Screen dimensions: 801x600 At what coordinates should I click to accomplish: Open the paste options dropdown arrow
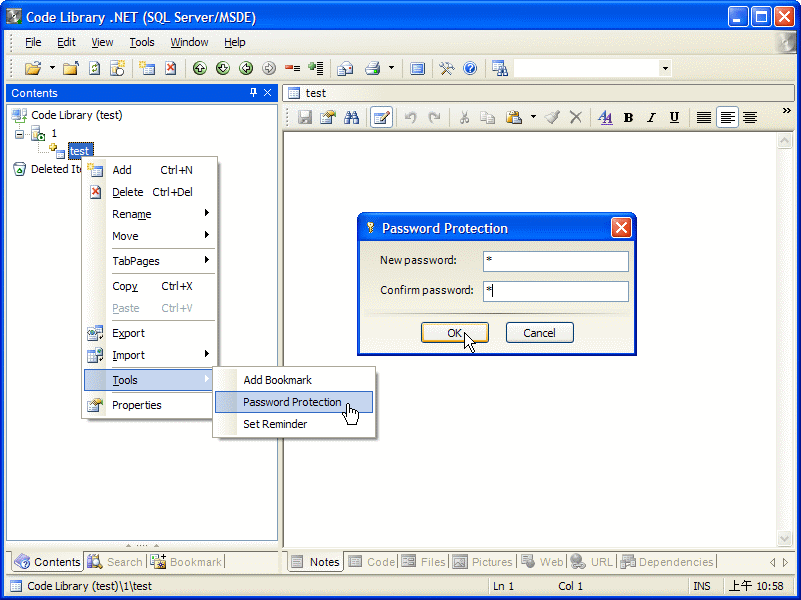[x=533, y=117]
